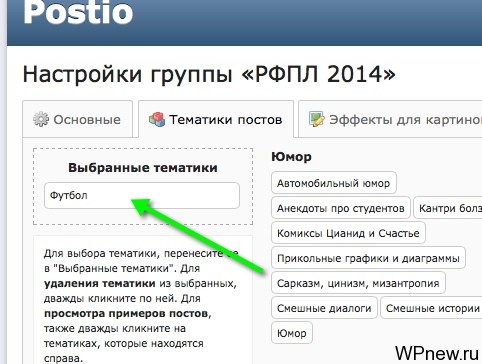Select the Футбол selected topic
This screenshot has height=364, width=482.
142,195
